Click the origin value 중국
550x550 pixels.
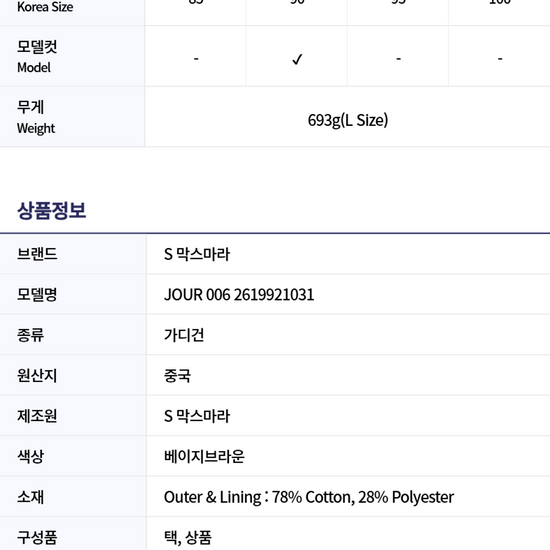[177, 376]
